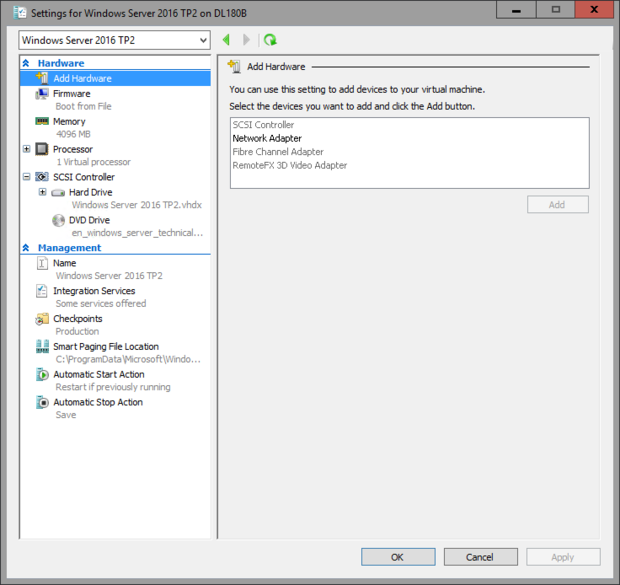Click the Hard Drive icon
The width and height of the screenshot is (620, 585).
[58, 193]
